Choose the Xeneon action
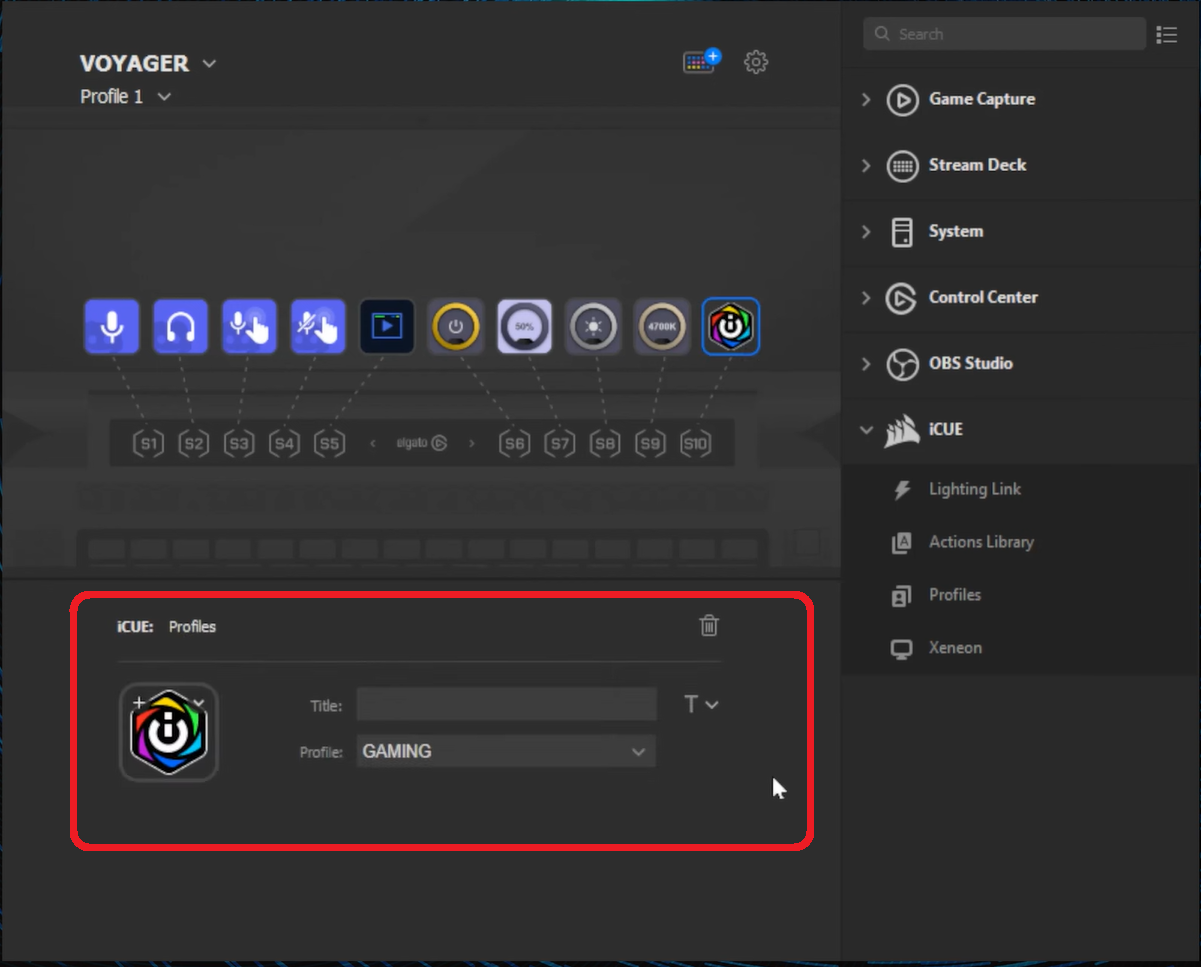This screenshot has height=967, width=1201. (954, 648)
